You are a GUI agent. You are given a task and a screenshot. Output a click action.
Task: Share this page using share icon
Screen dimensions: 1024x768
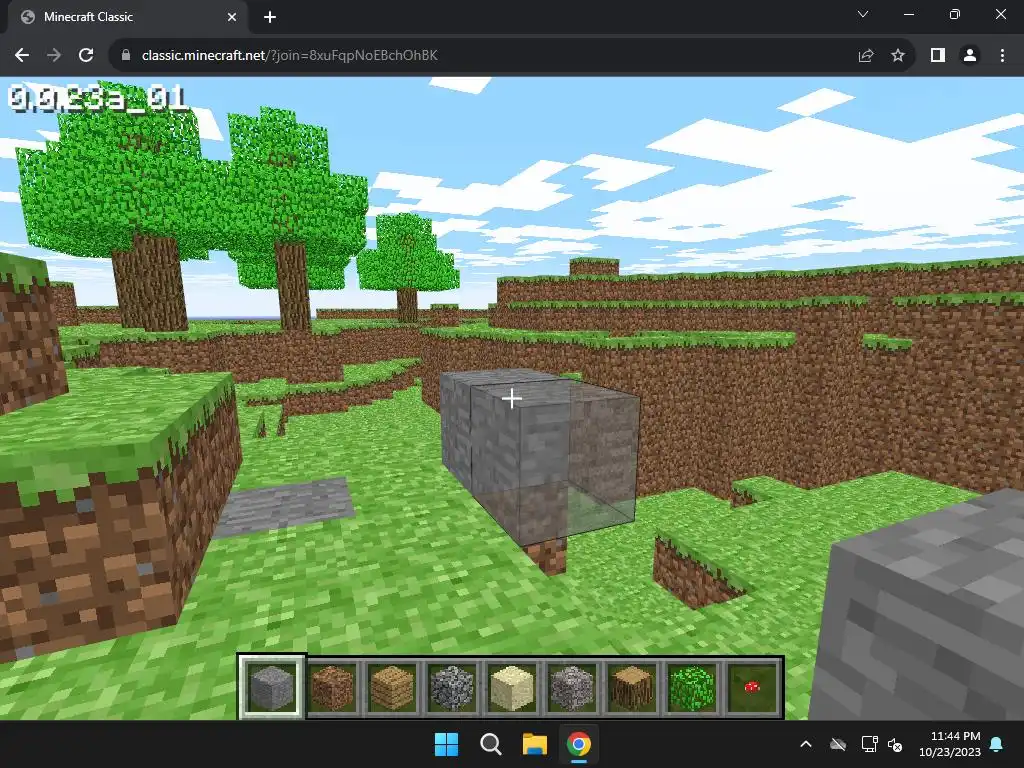(866, 56)
